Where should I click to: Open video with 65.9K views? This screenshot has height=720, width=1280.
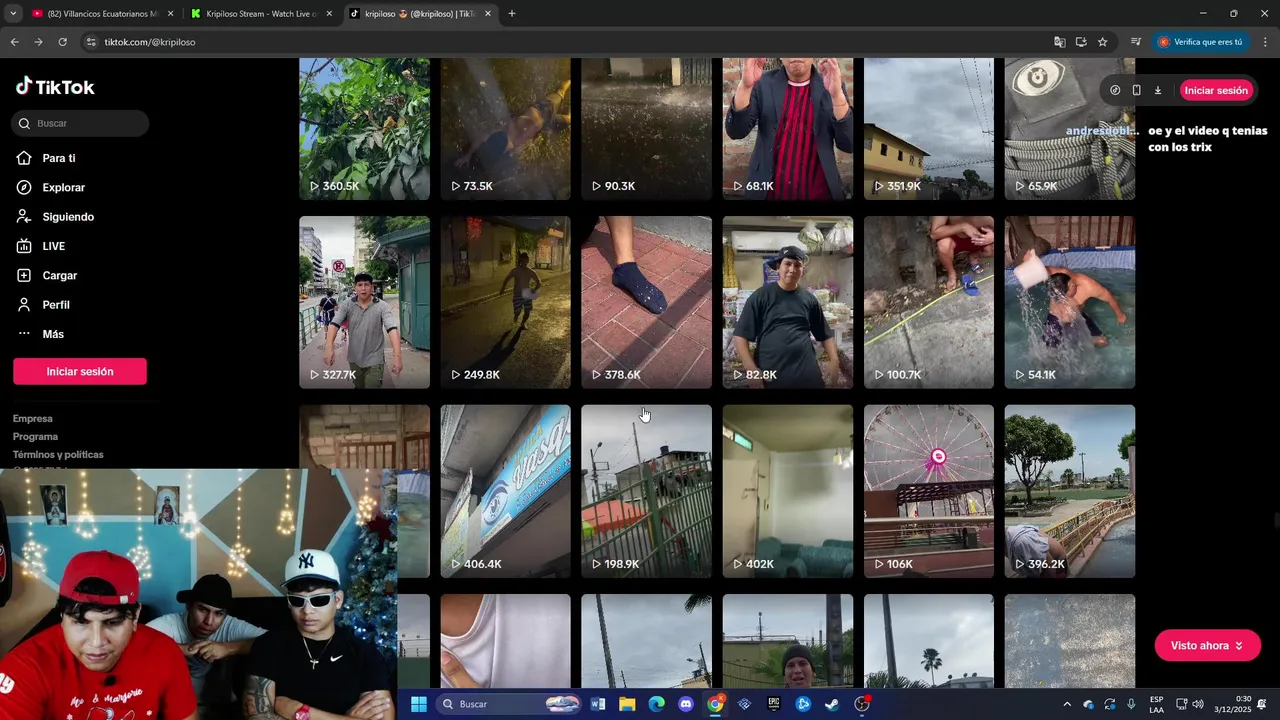click(x=1070, y=128)
